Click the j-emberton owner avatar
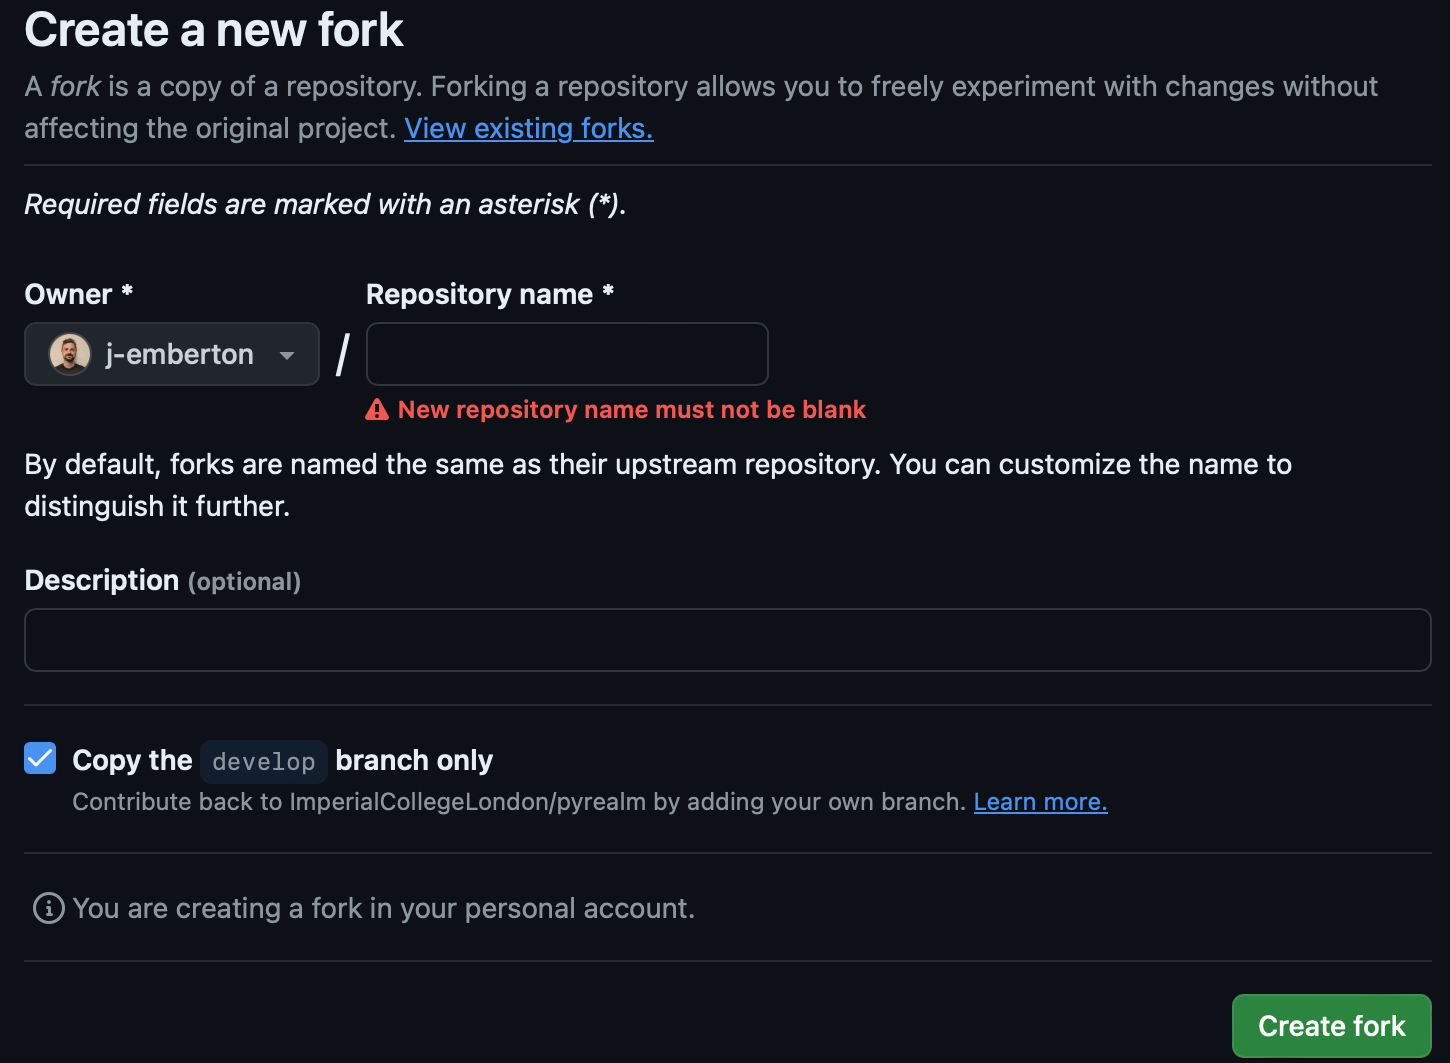 tap(70, 354)
